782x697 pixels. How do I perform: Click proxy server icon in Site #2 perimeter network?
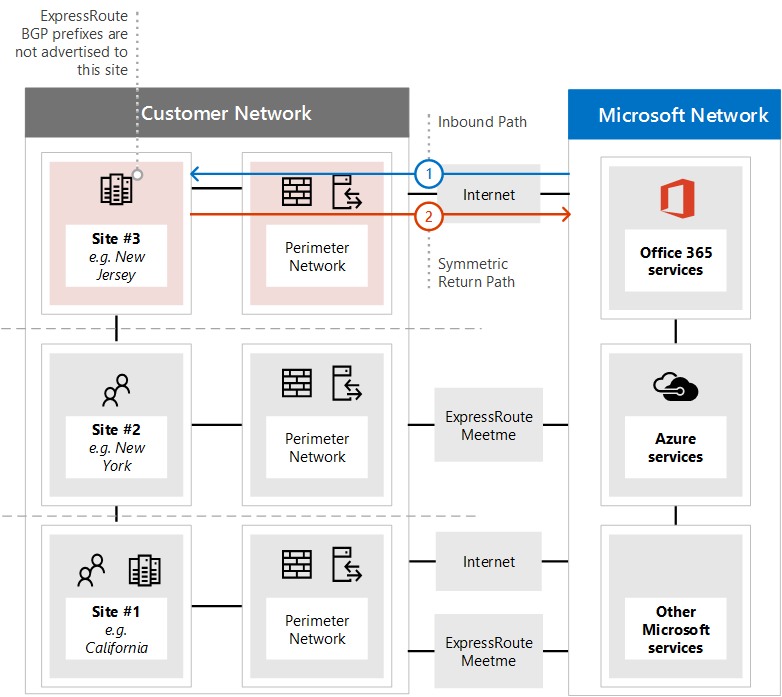coord(347,383)
